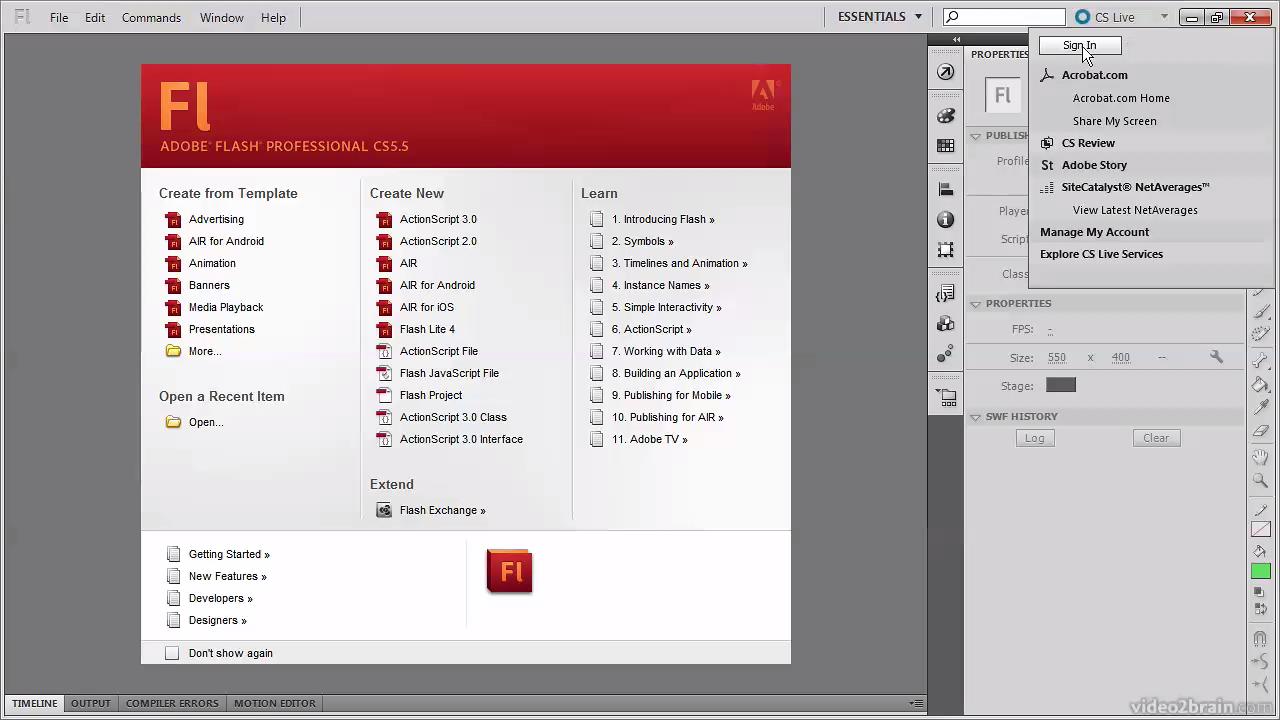Open the ESSENTIALS workspace dropdown
This screenshot has width=1280, height=720.
tap(880, 17)
